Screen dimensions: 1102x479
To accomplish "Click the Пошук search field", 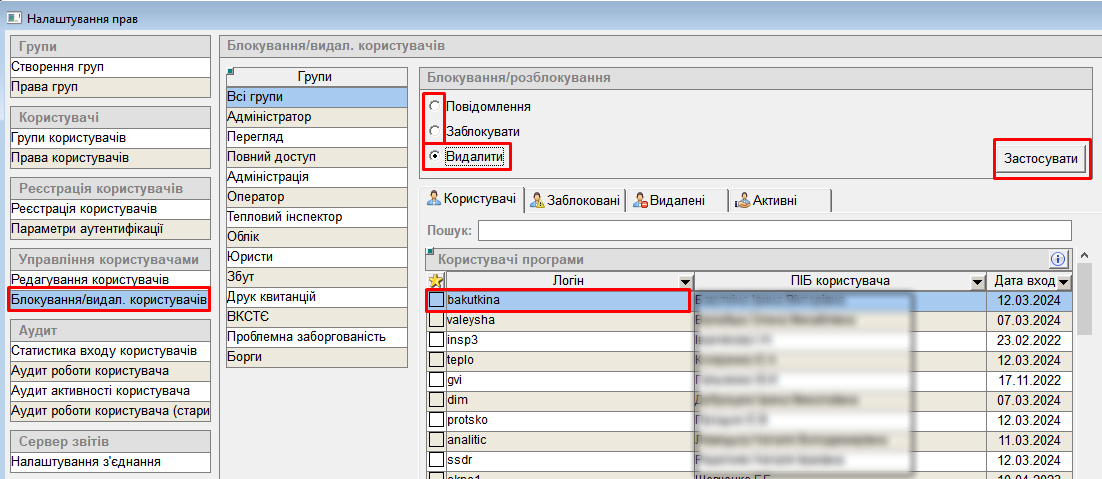I will (773, 231).
